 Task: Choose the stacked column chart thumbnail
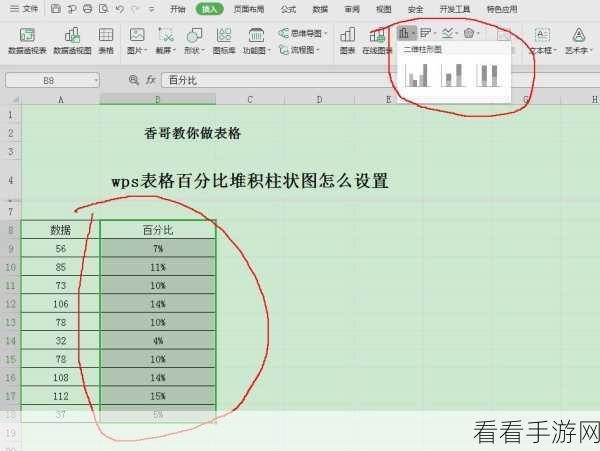coord(453,75)
